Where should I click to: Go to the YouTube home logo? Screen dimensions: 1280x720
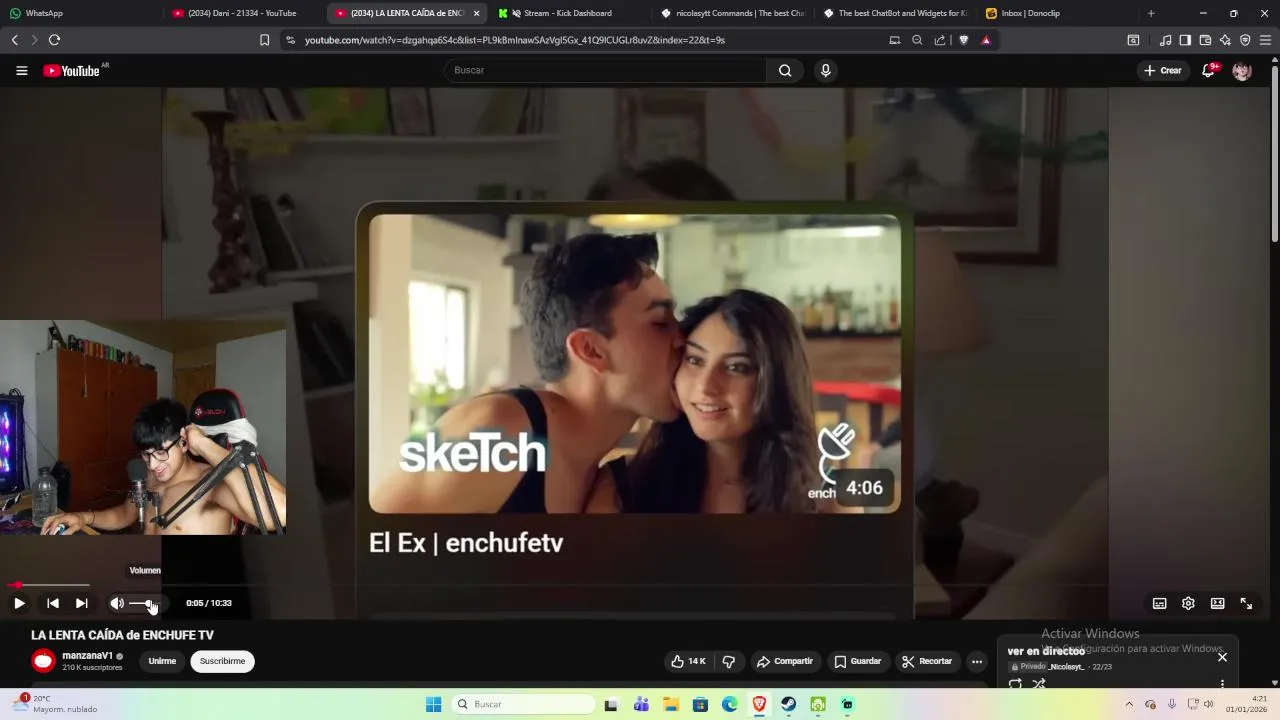71,70
